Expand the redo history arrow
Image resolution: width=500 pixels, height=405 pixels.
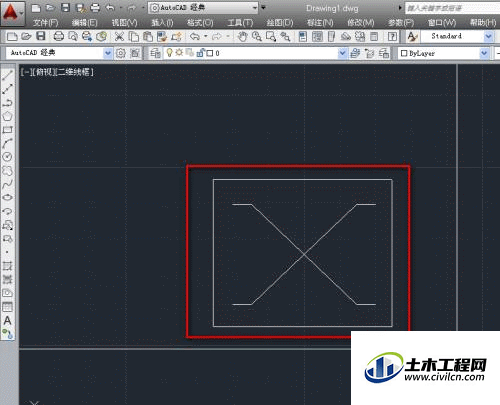coord(228,36)
